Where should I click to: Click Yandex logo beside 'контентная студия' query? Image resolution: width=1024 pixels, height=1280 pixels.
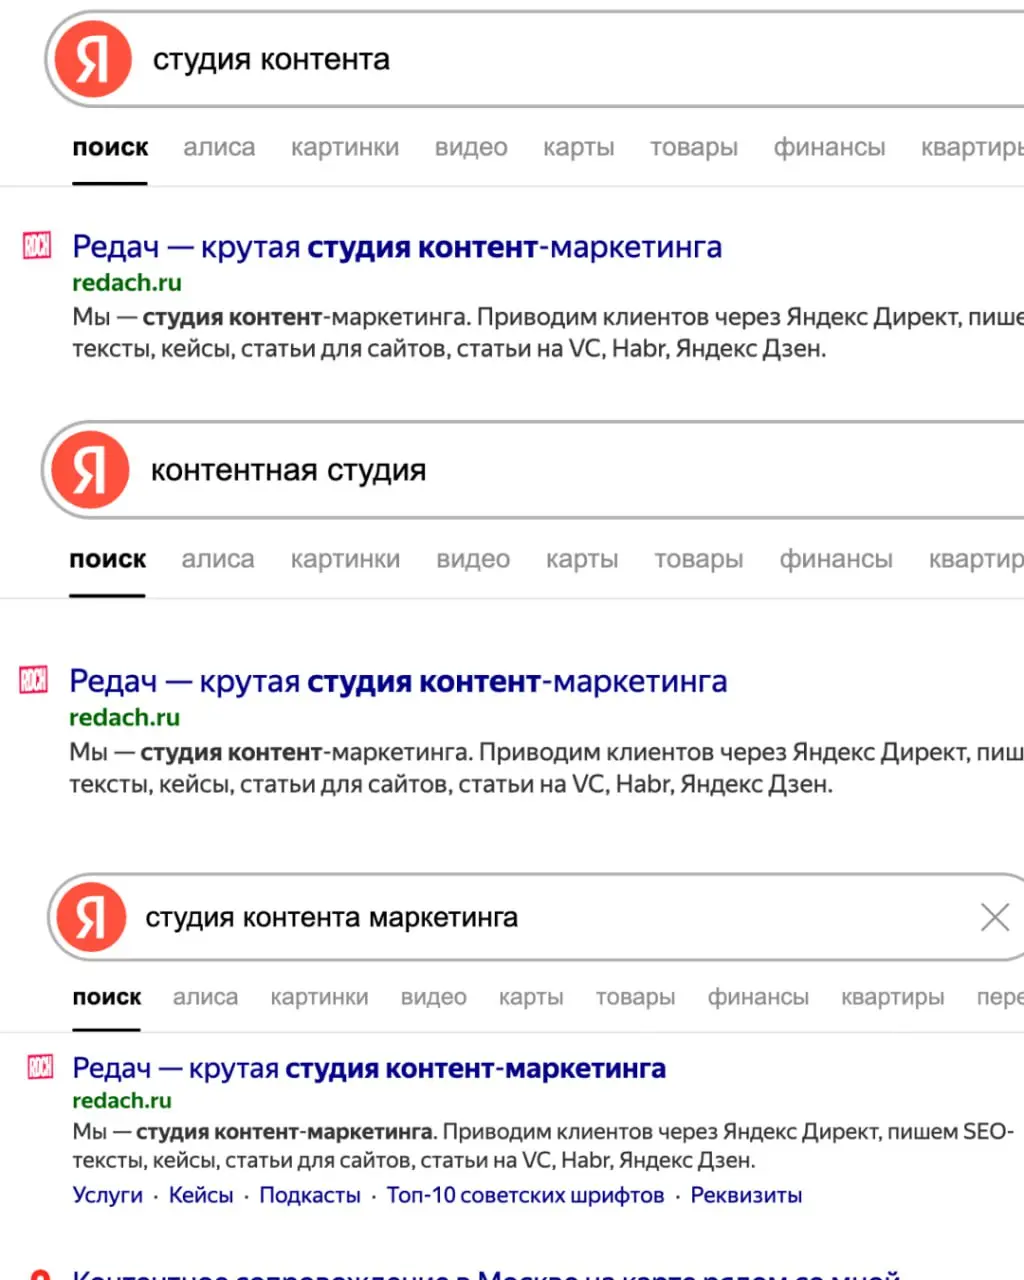[90, 470]
